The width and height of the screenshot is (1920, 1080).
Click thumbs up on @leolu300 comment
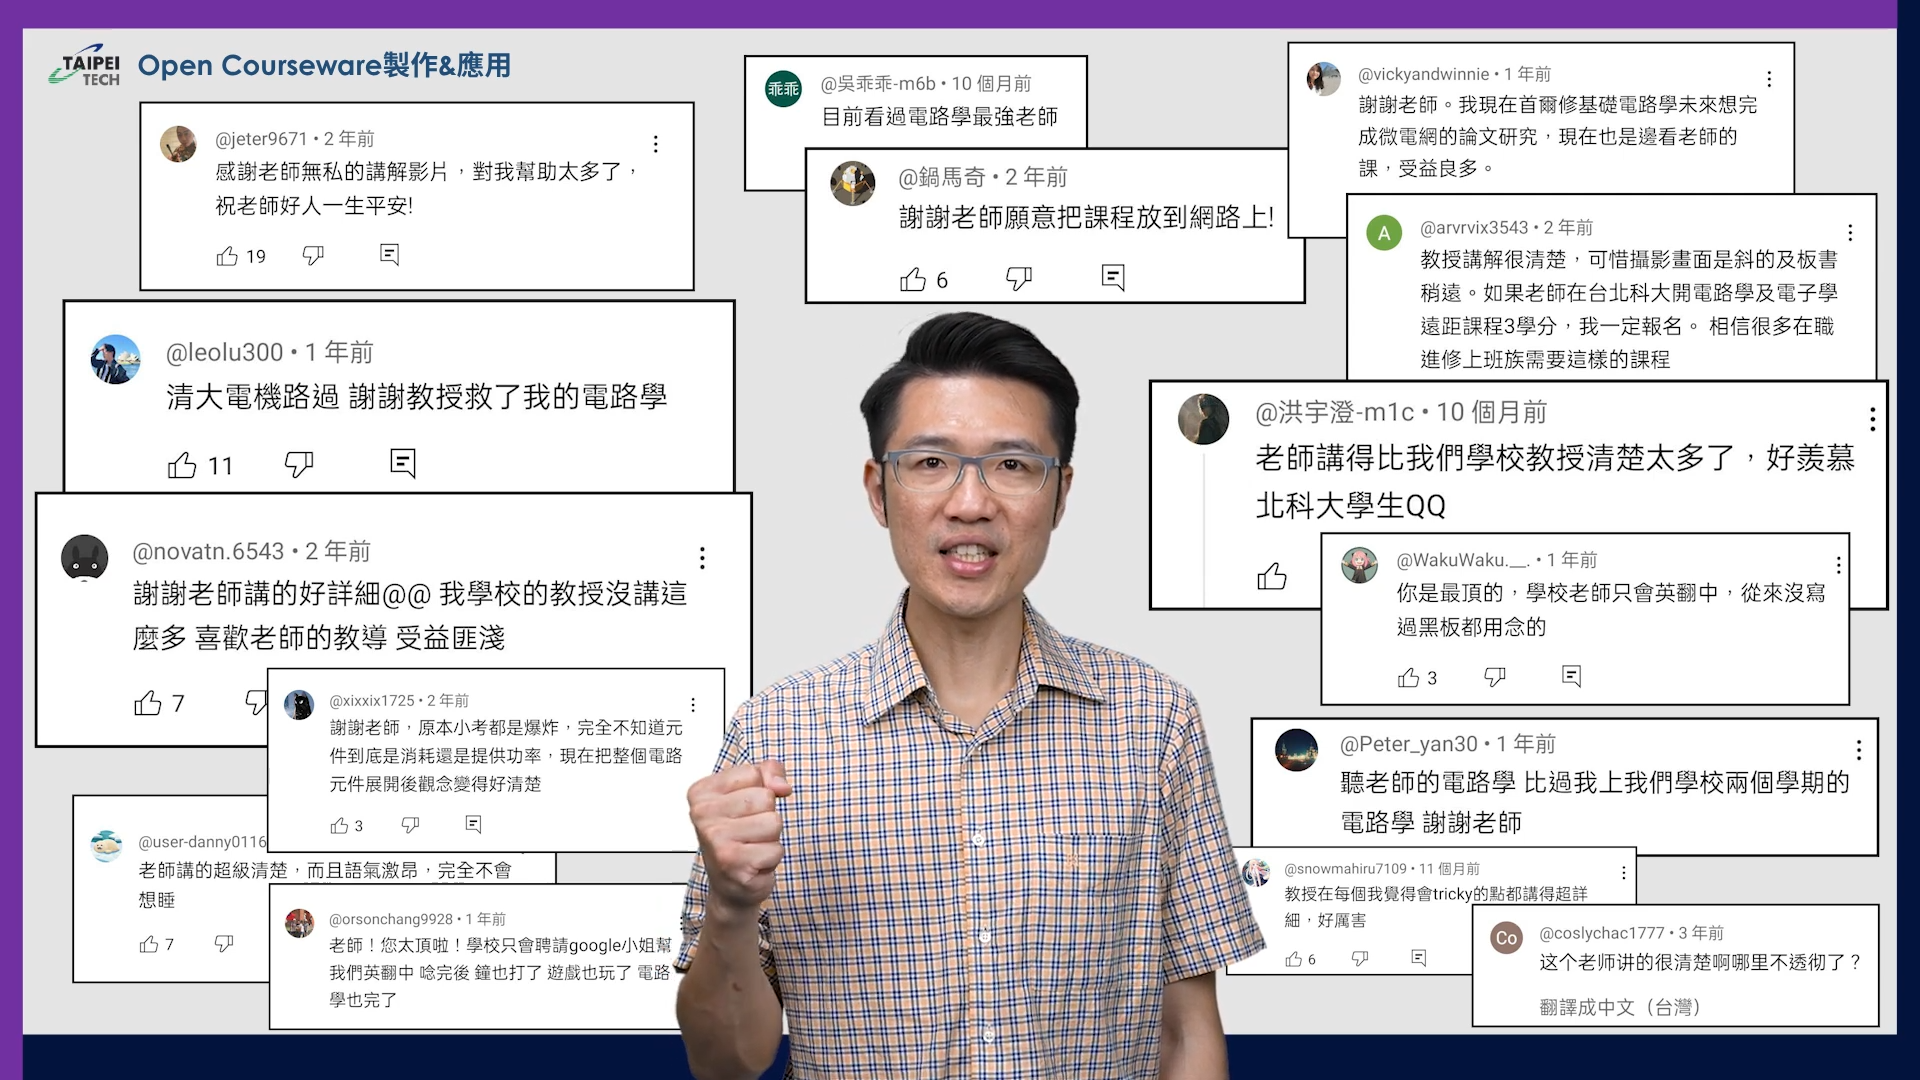(x=182, y=465)
